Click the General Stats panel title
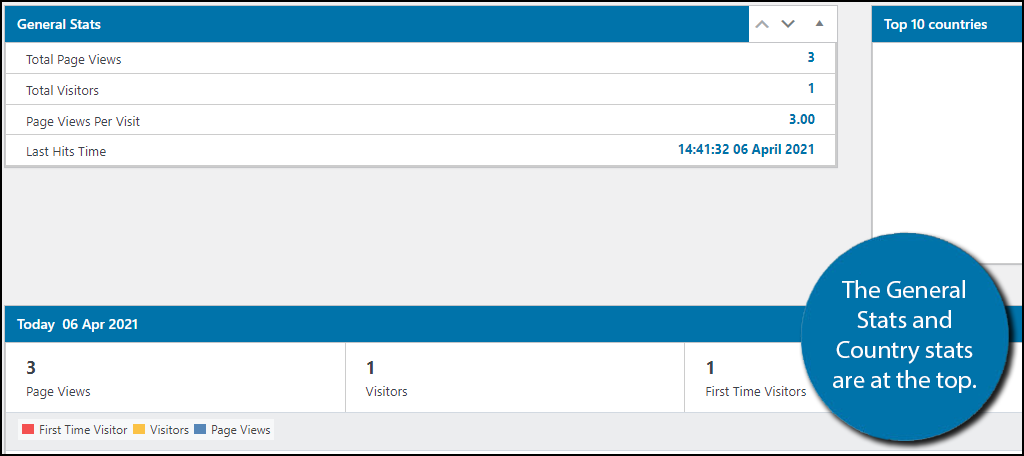 click(59, 24)
